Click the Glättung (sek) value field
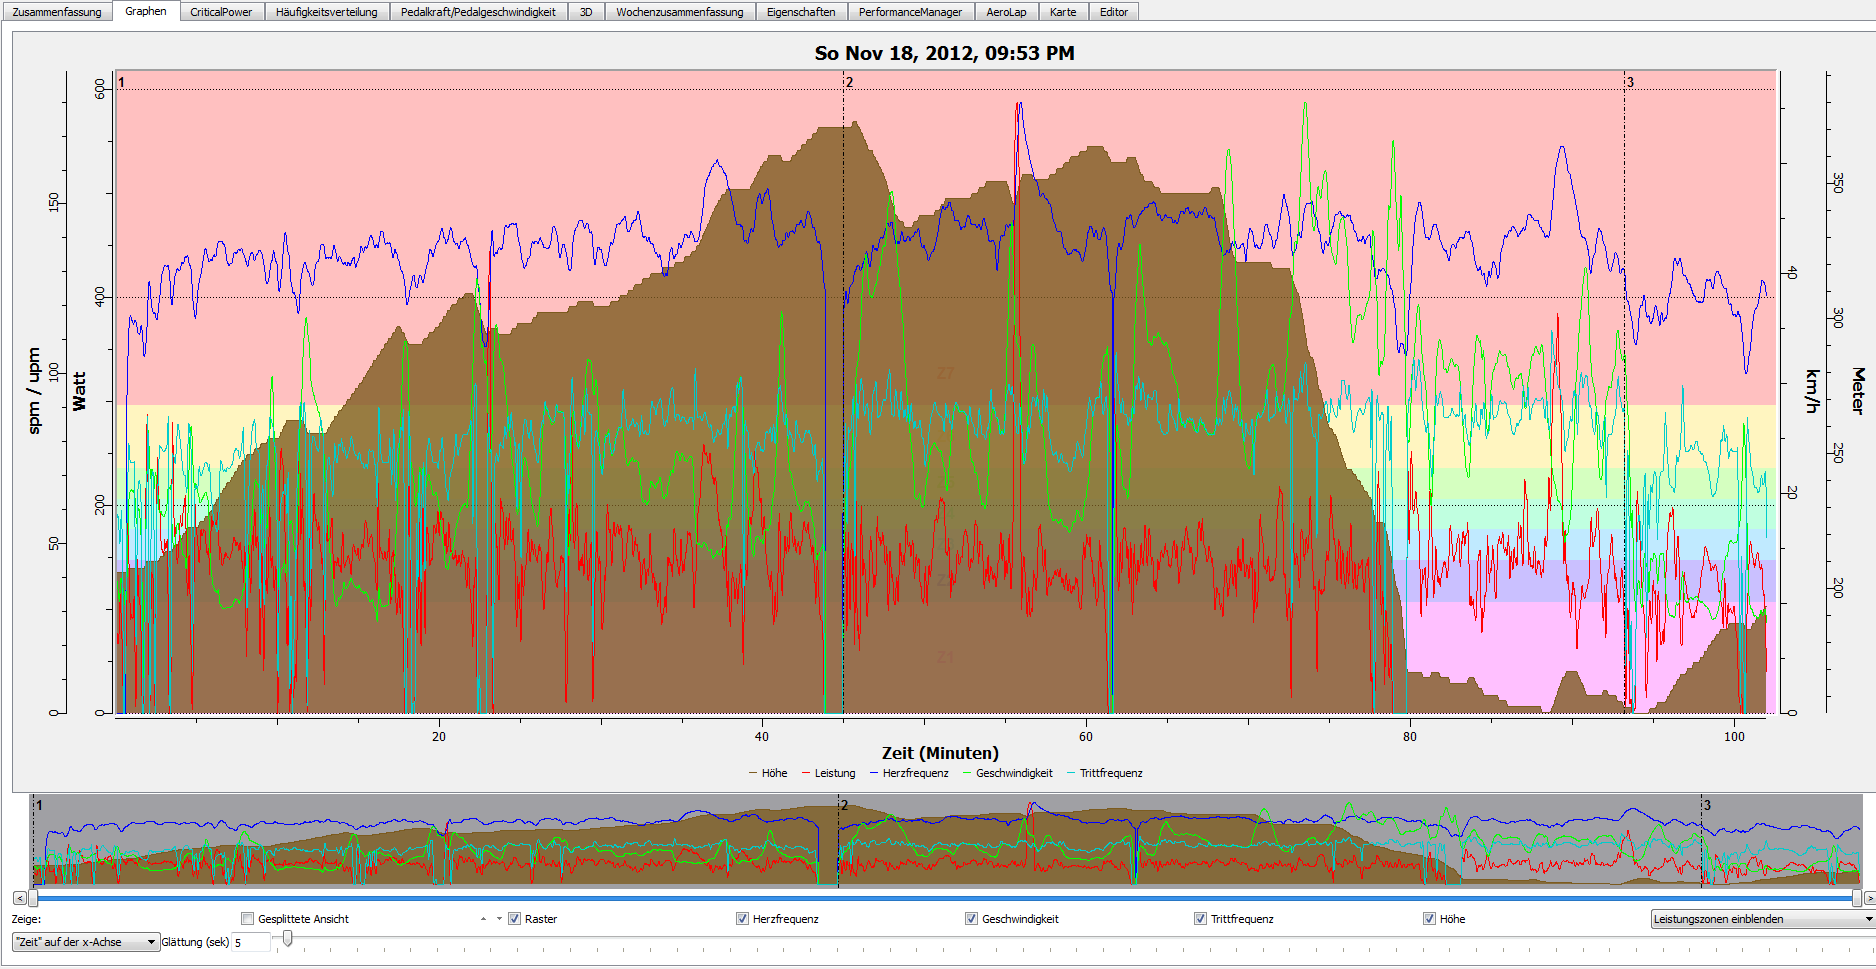The image size is (1876, 969). tap(251, 942)
